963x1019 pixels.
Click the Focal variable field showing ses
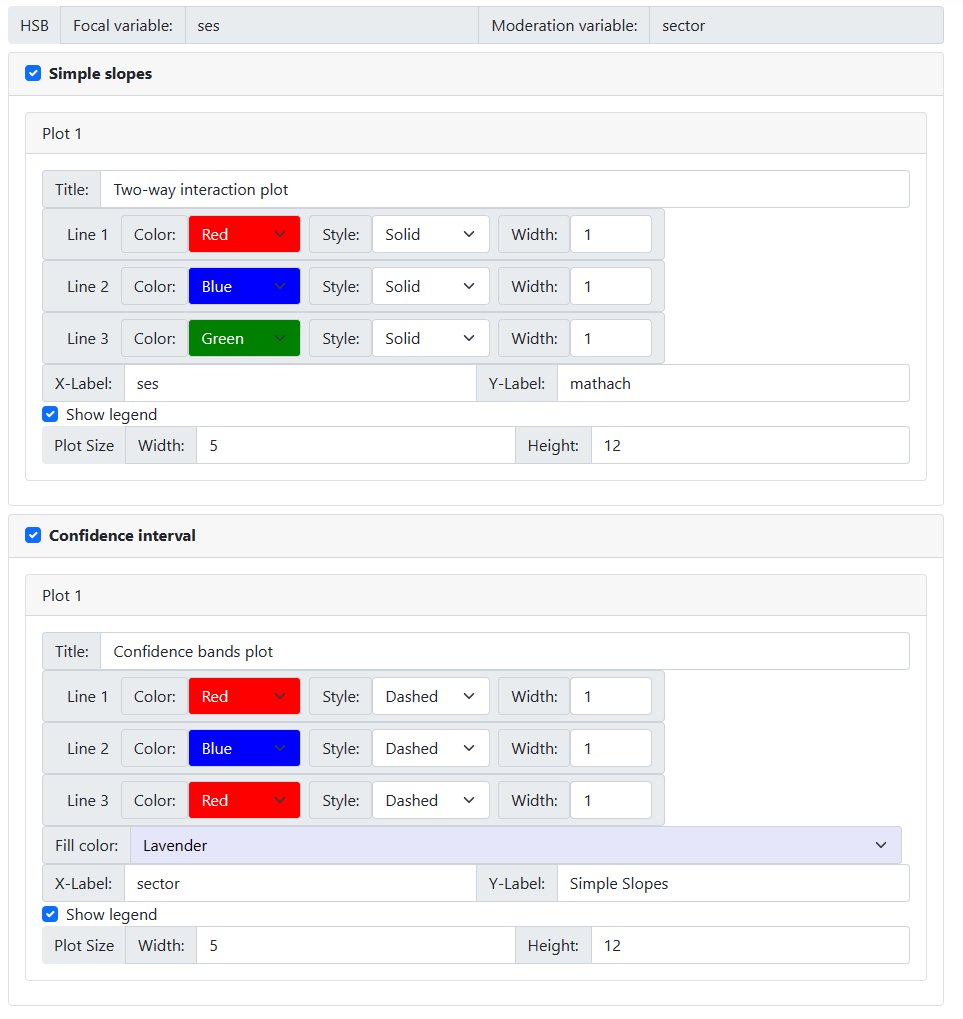point(331,26)
